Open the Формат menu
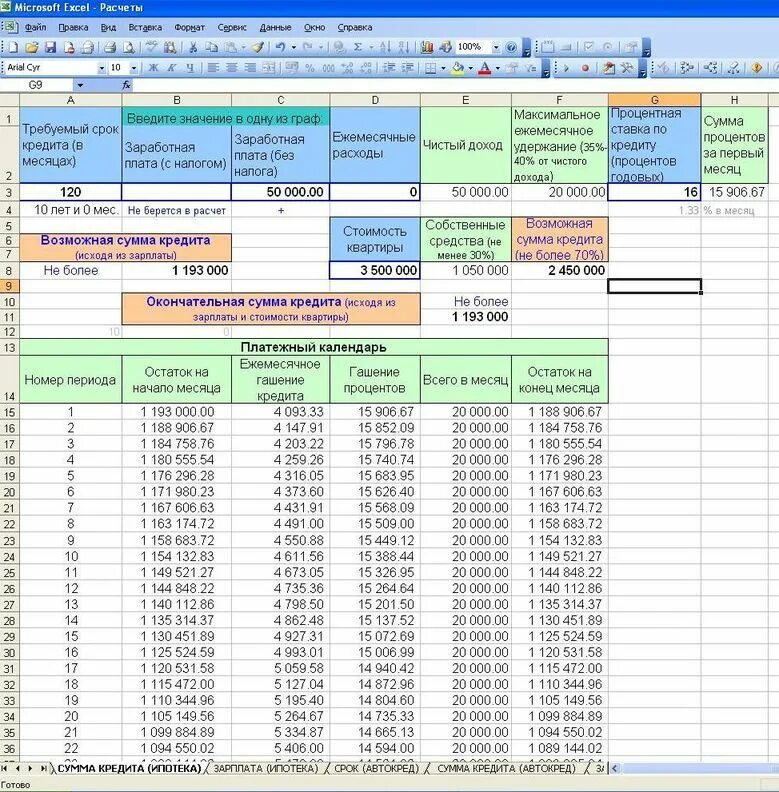779x792 pixels. (189, 27)
